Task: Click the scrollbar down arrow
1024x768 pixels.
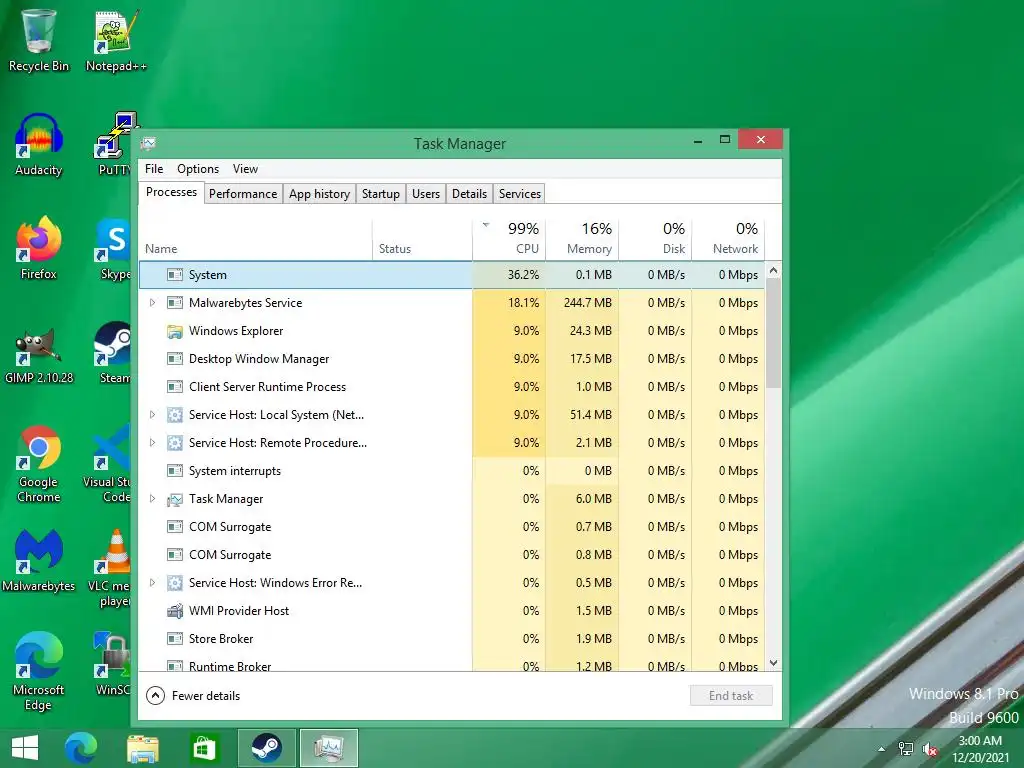Action: click(773, 662)
